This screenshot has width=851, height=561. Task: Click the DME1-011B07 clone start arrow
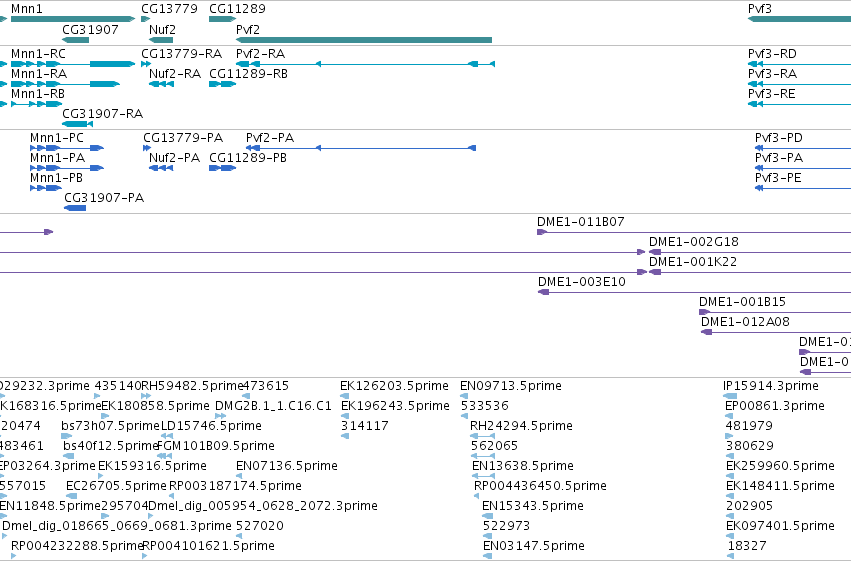tap(542, 232)
